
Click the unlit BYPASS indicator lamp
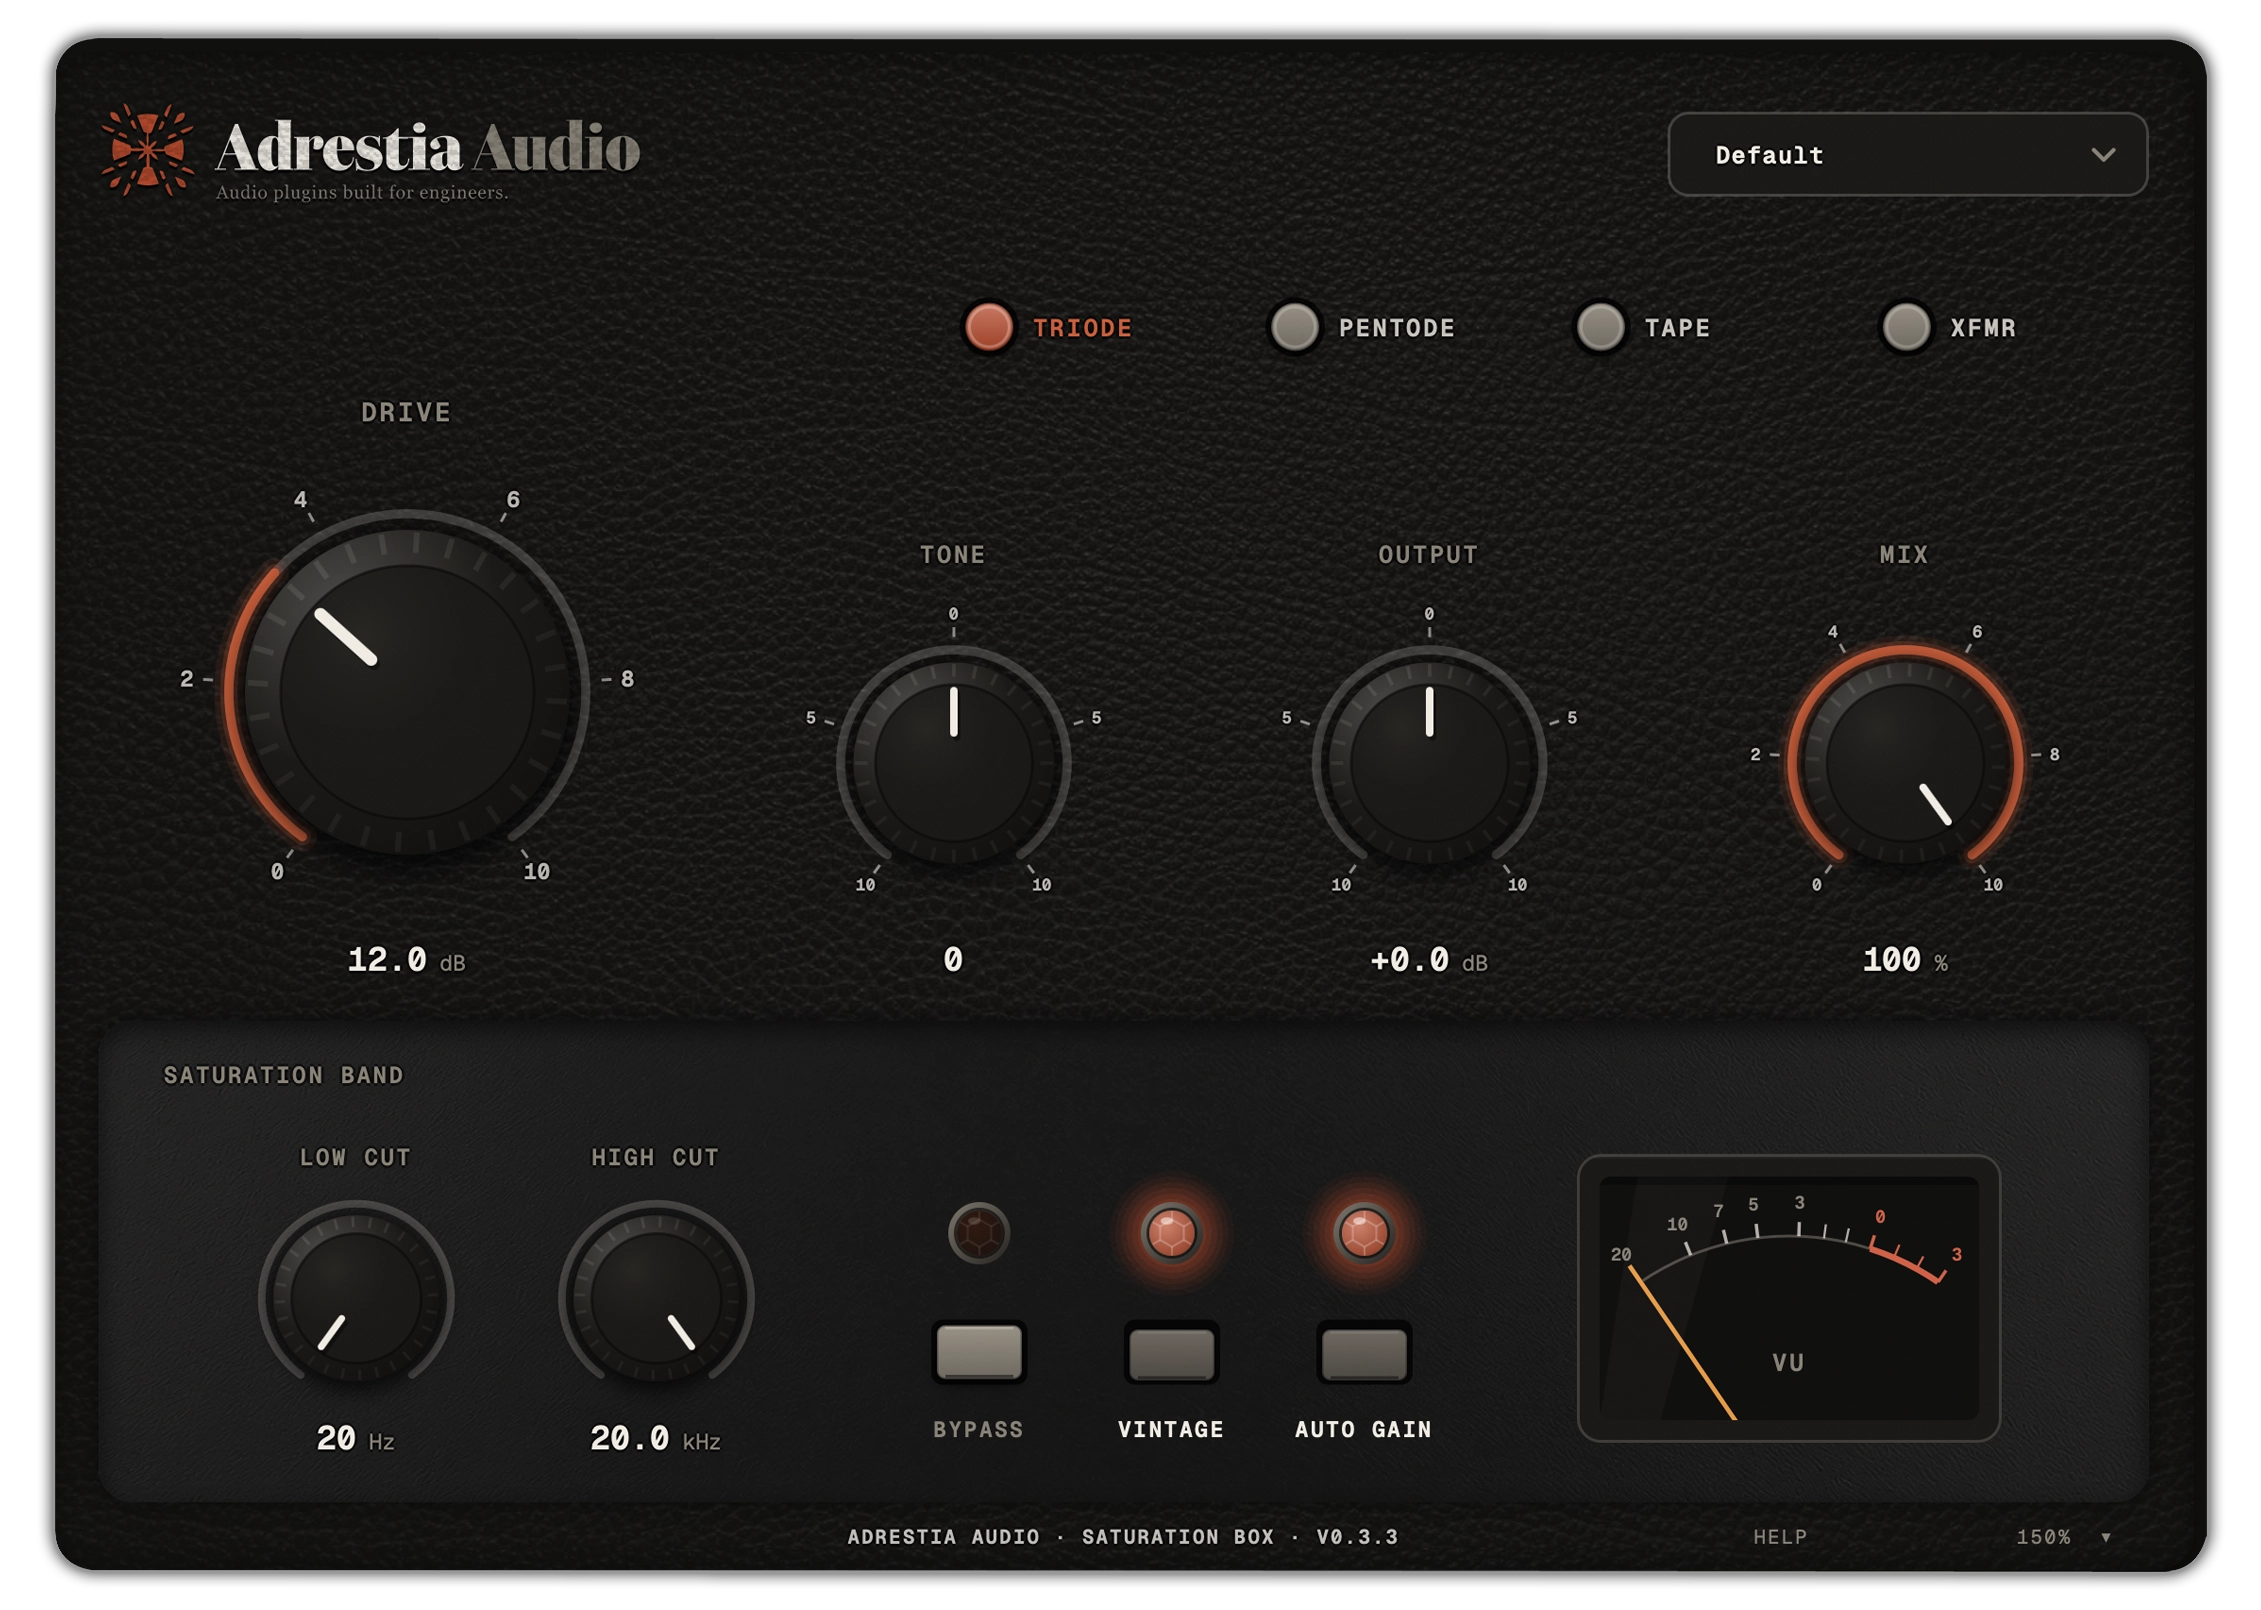(978, 1232)
